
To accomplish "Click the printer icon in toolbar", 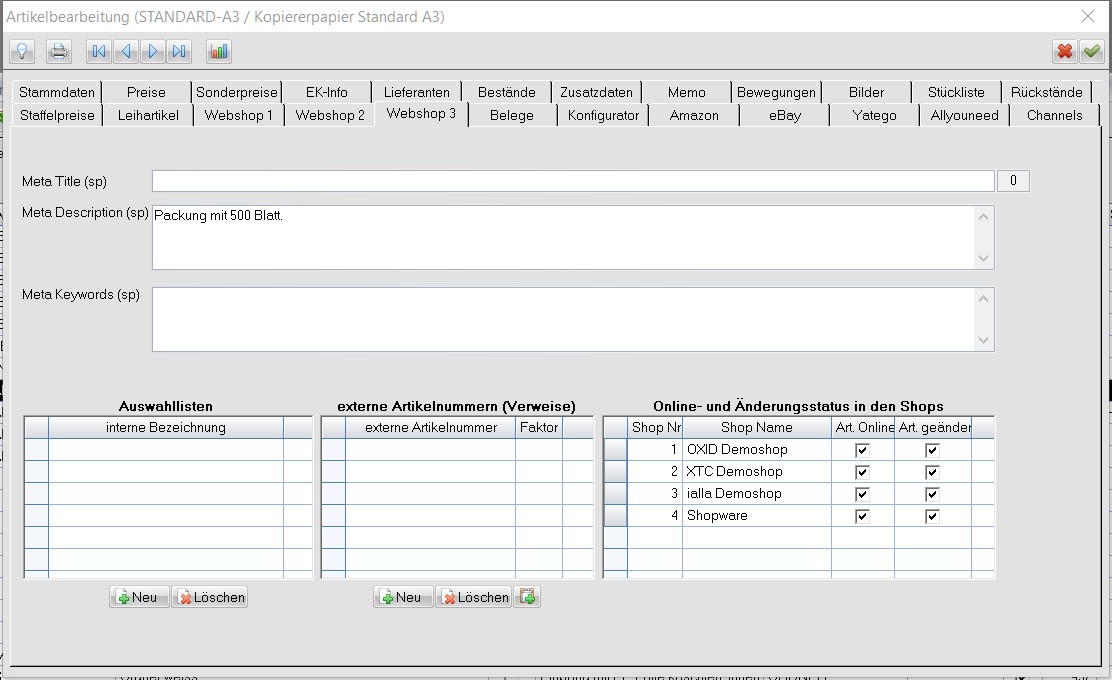I will [59, 51].
